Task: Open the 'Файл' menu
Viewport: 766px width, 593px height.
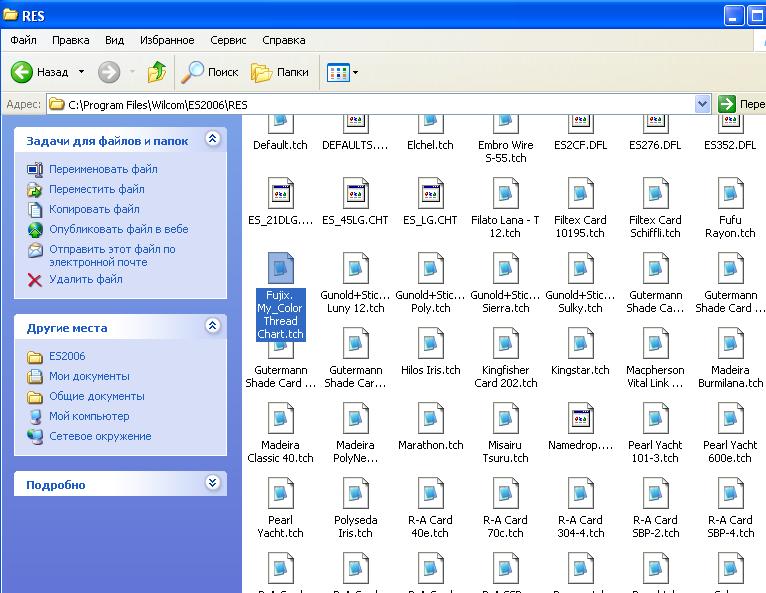Action: click(24, 40)
